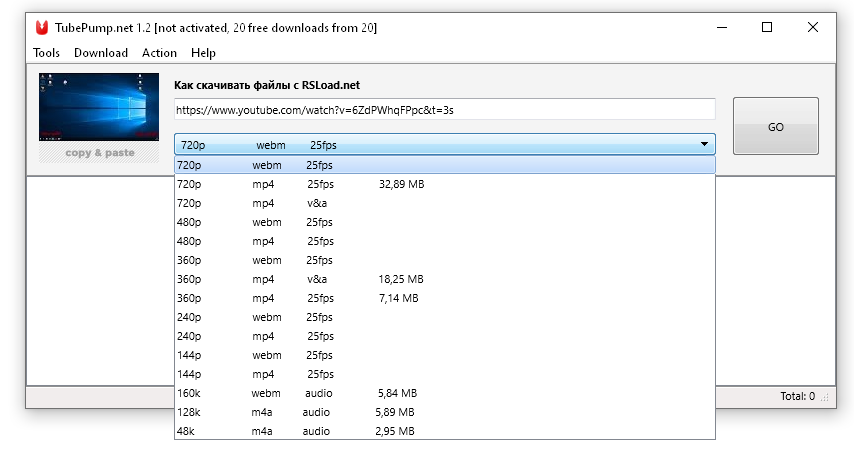This screenshot has width=854, height=457.
Task: Click the video thumbnail preview
Action: tap(99, 107)
